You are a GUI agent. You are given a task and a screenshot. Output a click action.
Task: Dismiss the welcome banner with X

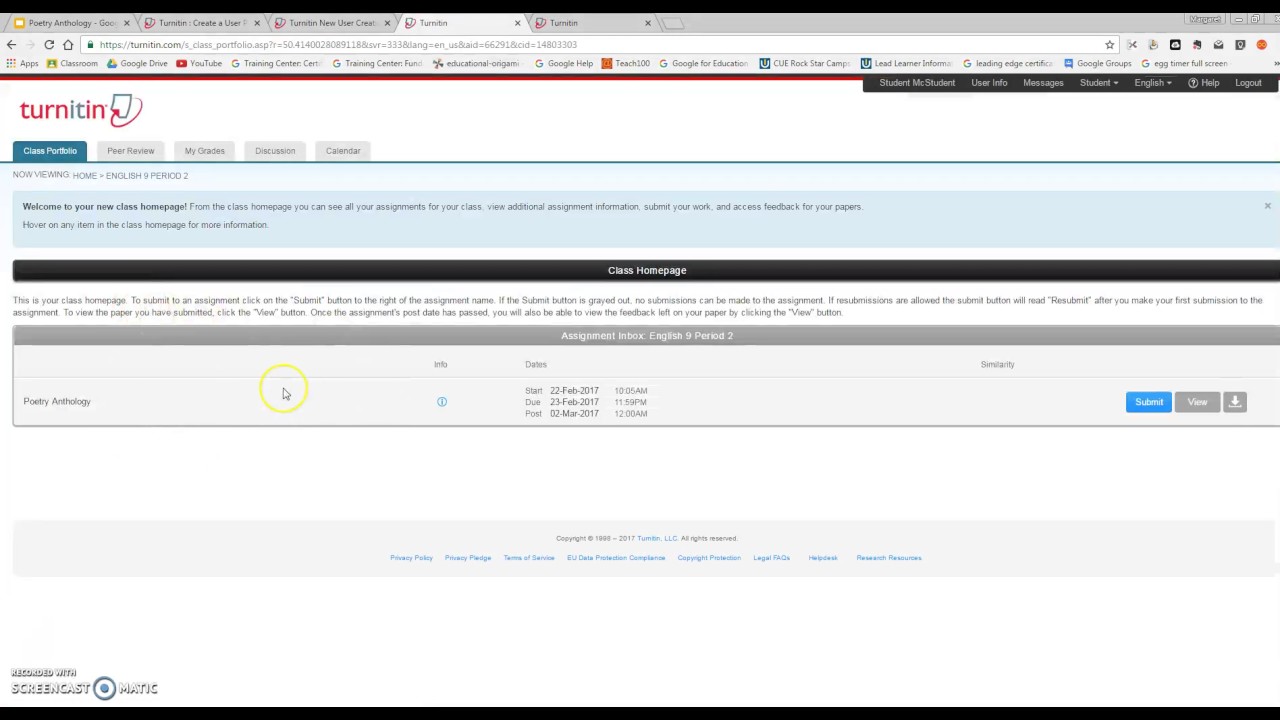point(1267,206)
